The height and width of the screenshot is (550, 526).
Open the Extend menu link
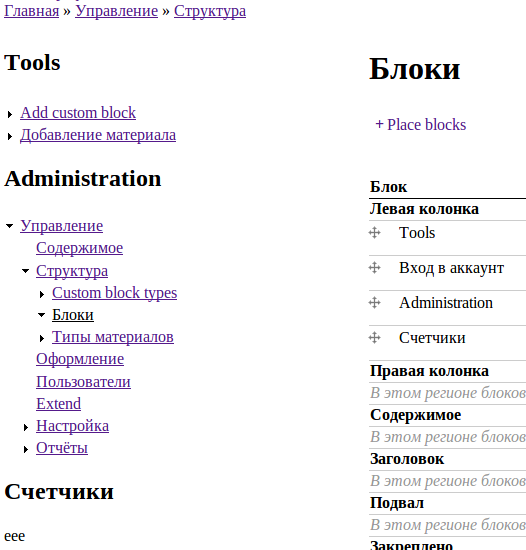59,404
